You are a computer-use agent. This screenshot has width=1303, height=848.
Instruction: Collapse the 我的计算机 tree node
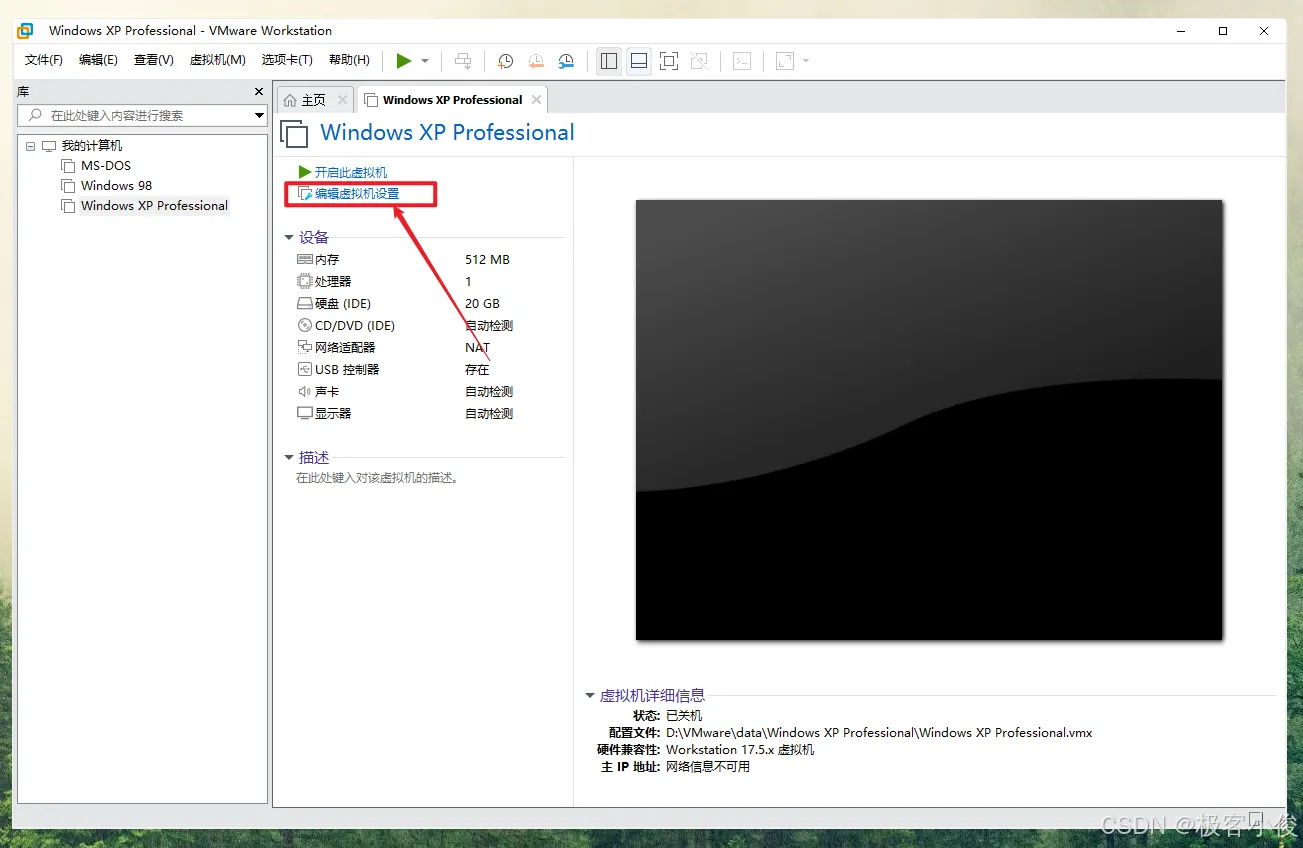[x=30, y=146]
